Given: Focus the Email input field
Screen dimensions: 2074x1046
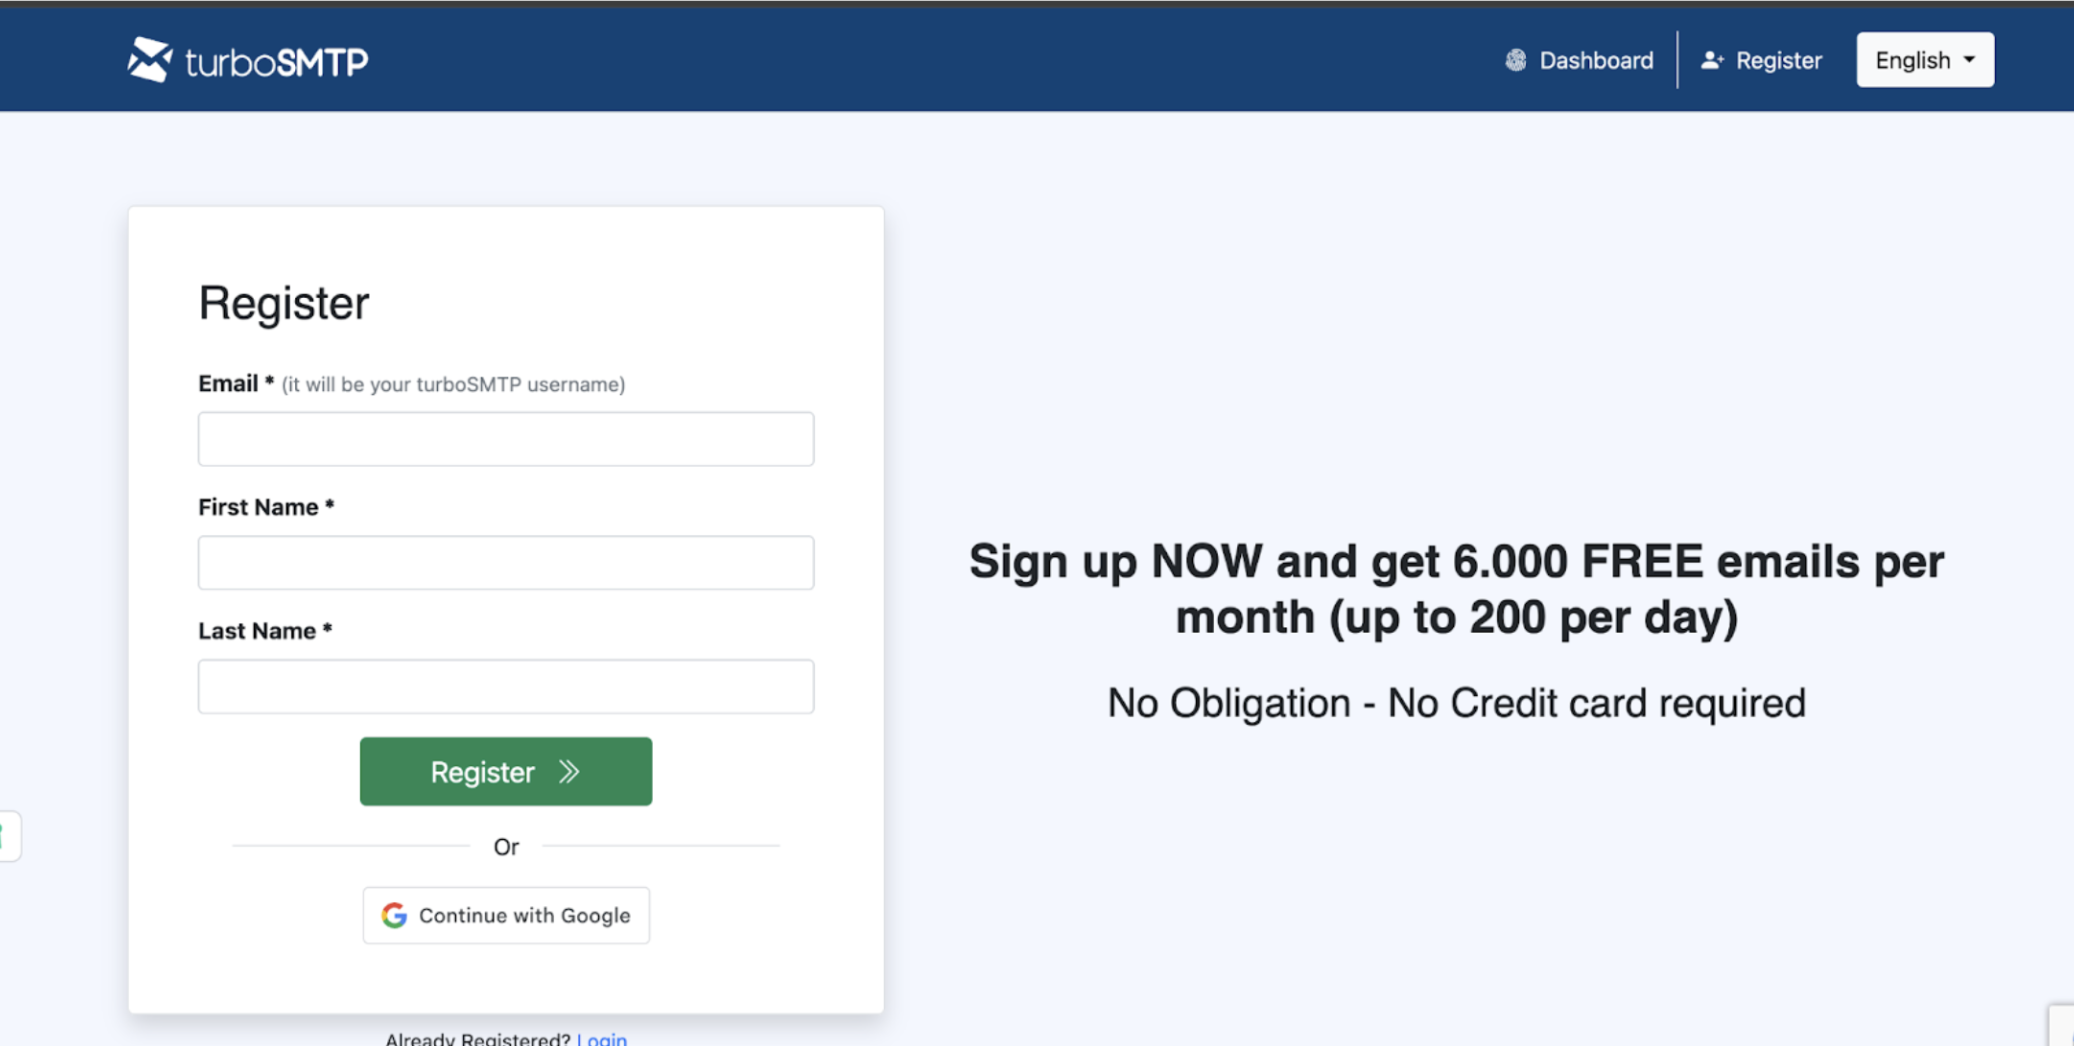Looking at the screenshot, I should tap(506, 439).
